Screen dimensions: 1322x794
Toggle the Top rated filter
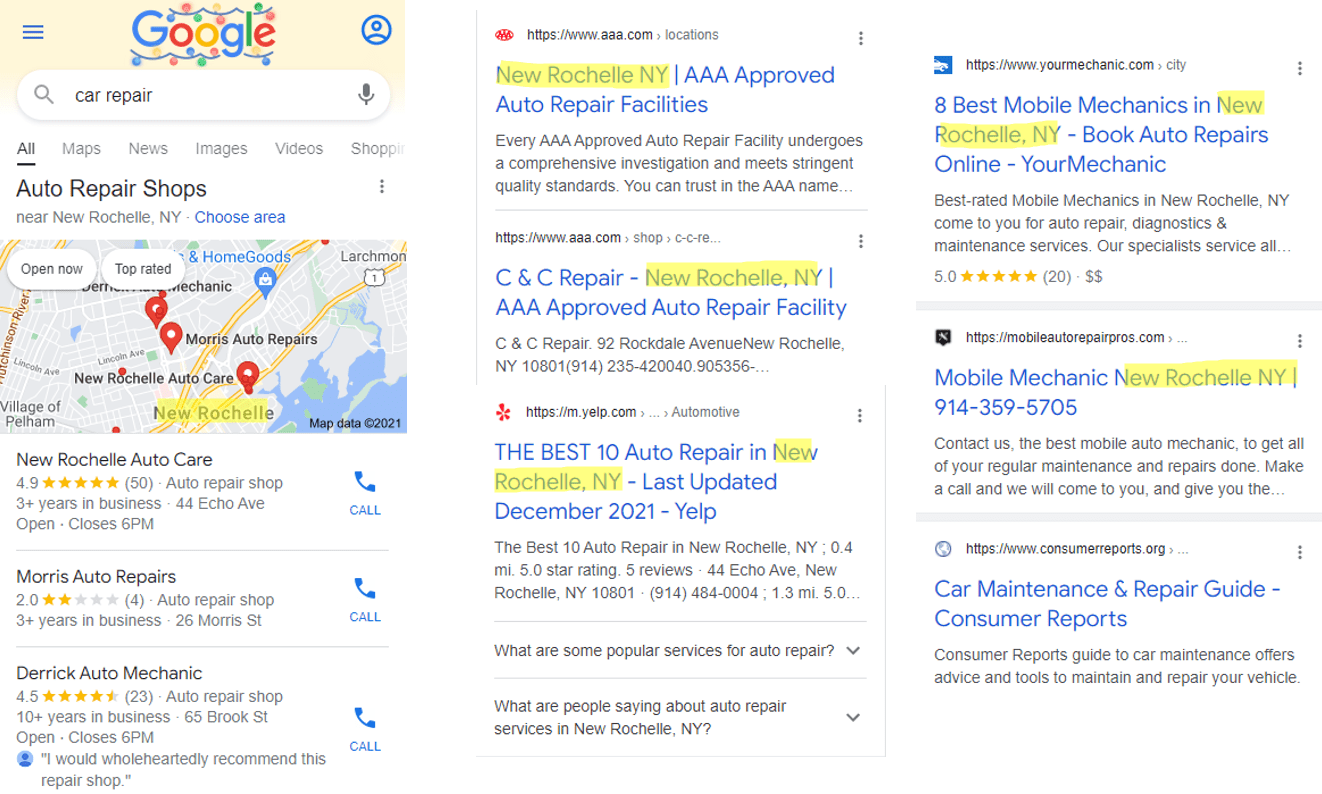tap(143, 269)
